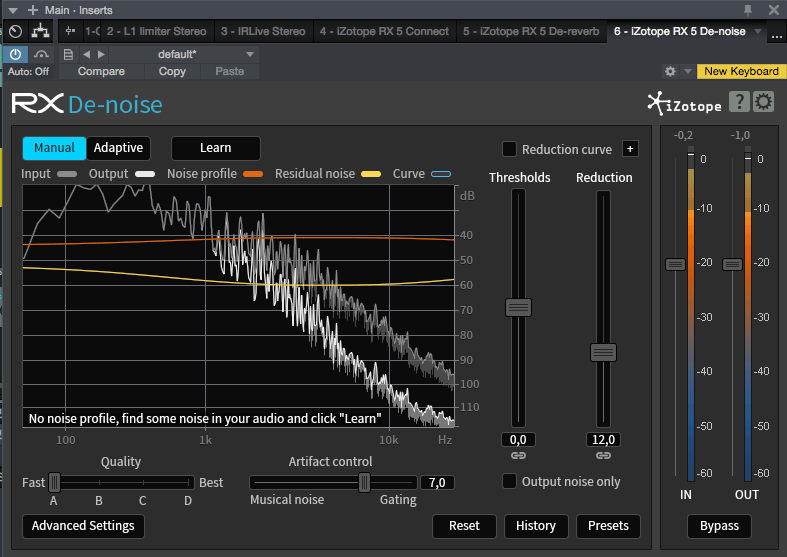Enable the Reduction curve checkbox
787x557 pixels.
[509, 149]
